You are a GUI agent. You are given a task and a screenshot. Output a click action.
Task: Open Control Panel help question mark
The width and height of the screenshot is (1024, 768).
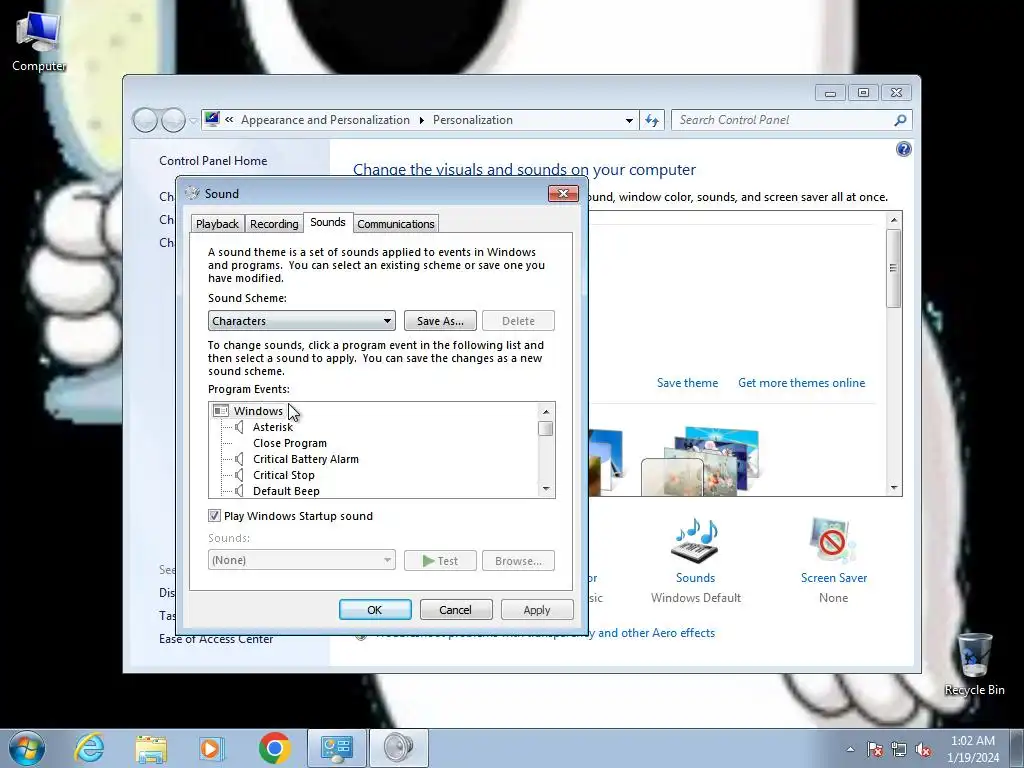tap(903, 150)
